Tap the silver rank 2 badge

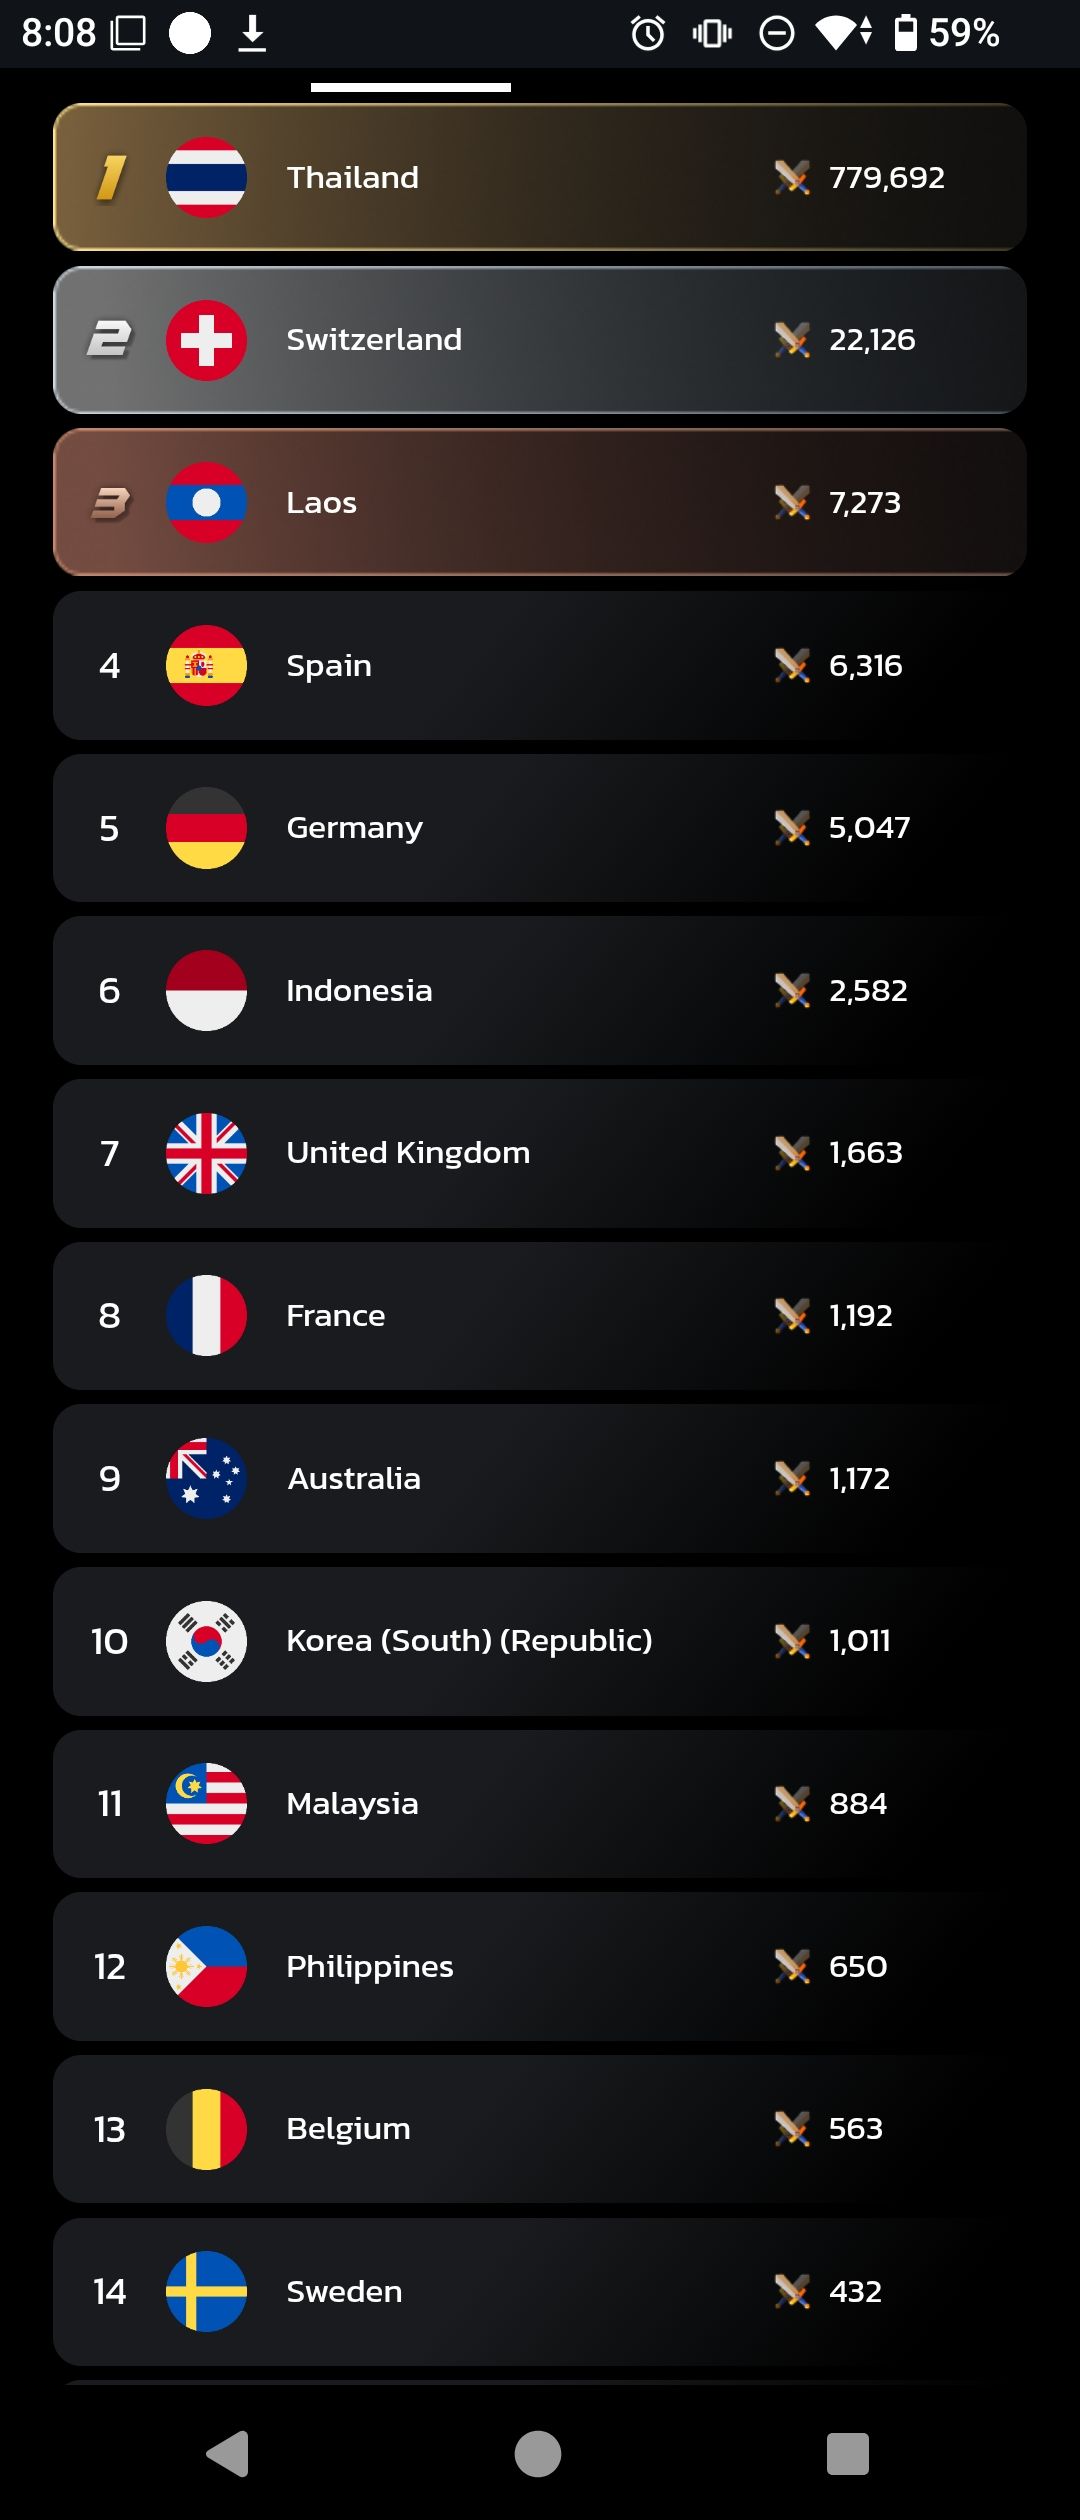(110, 340)
